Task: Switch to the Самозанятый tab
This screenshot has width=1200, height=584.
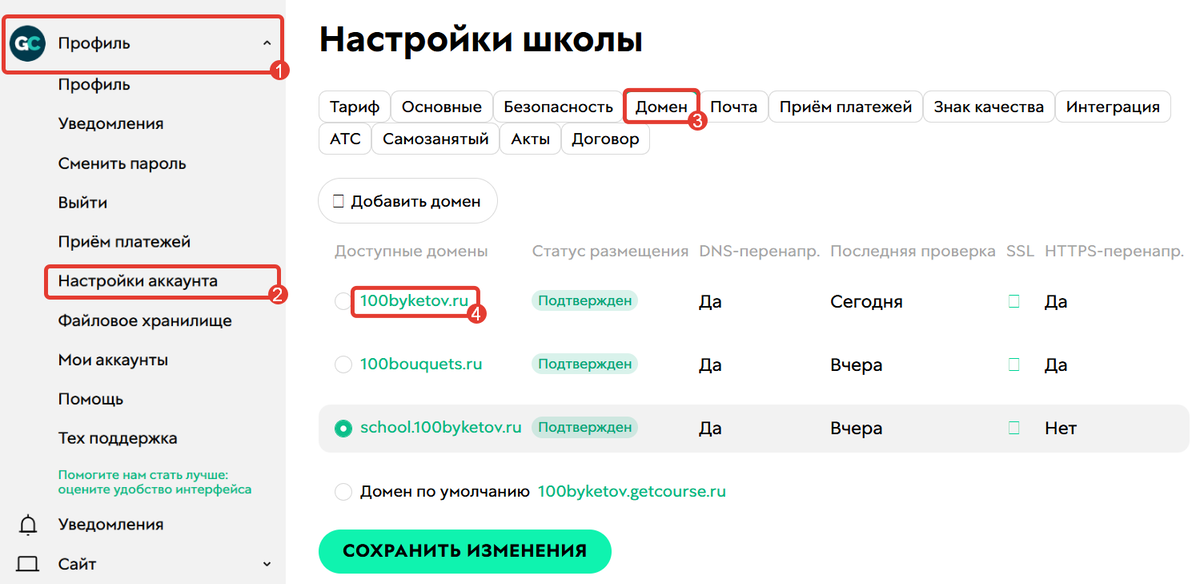Action: (435, 139)
